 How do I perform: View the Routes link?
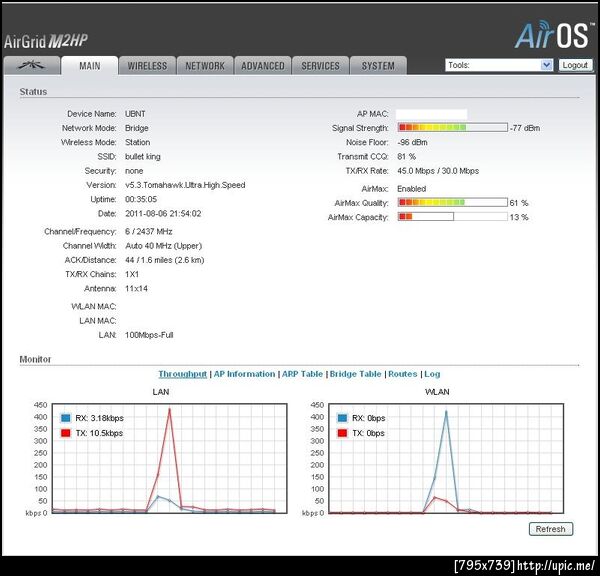[403, 374]
